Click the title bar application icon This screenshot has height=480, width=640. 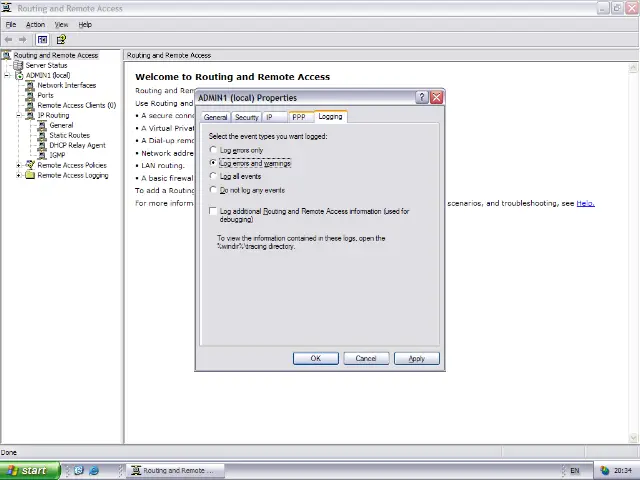[7, 8]
